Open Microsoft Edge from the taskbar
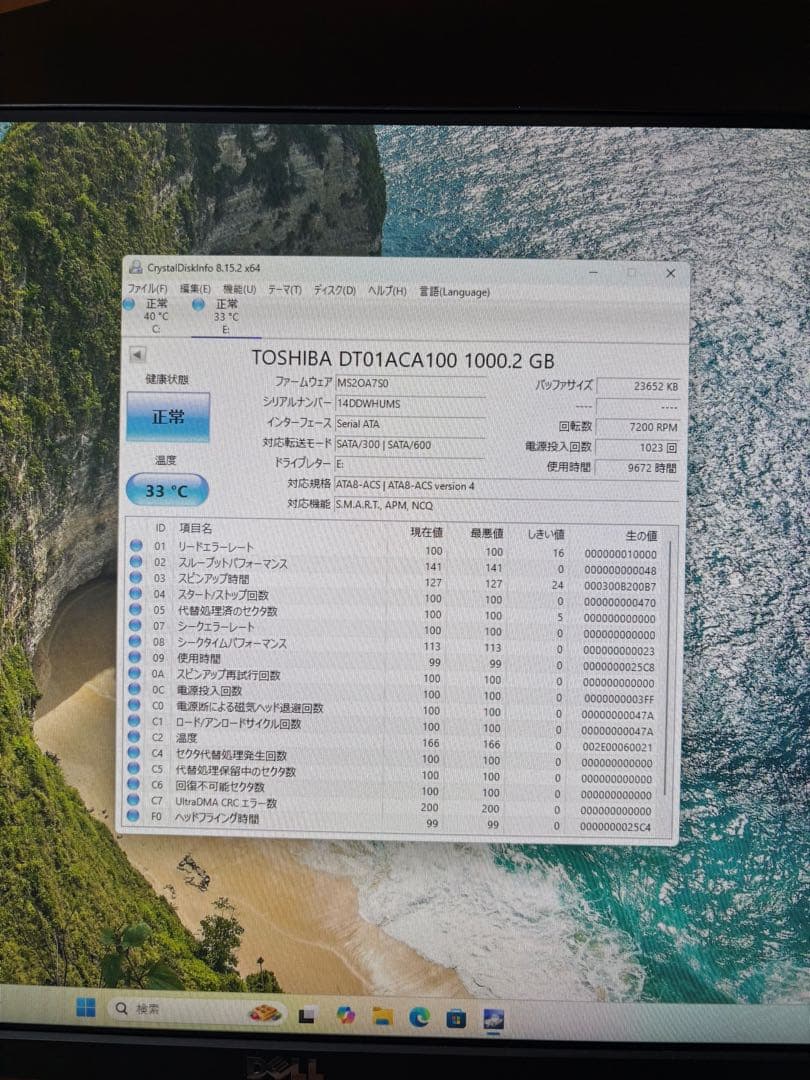Screen dimensions: 810x1080 pyautogui.click(x=419, y=1017)
